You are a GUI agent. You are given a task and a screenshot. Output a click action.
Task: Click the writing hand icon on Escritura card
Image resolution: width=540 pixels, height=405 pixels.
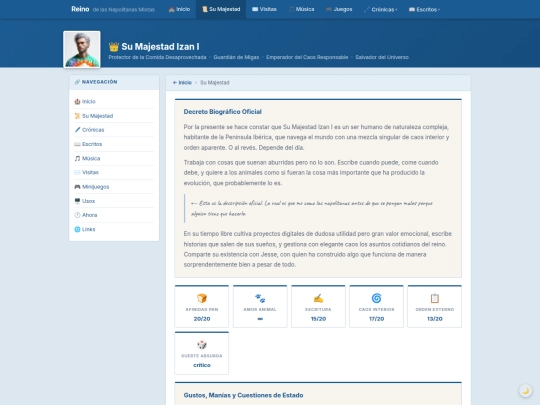click(x=318, y=298)
